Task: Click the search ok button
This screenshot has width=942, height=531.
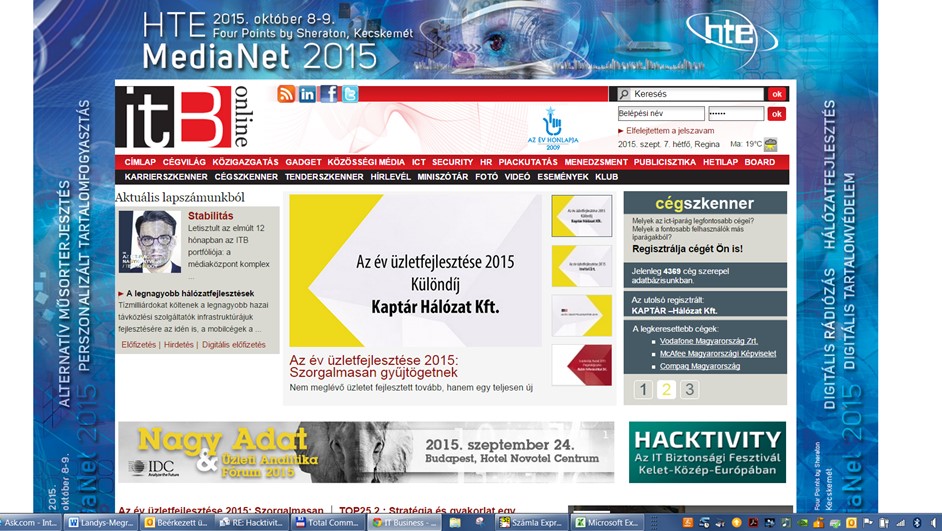Action: [777, 94]
